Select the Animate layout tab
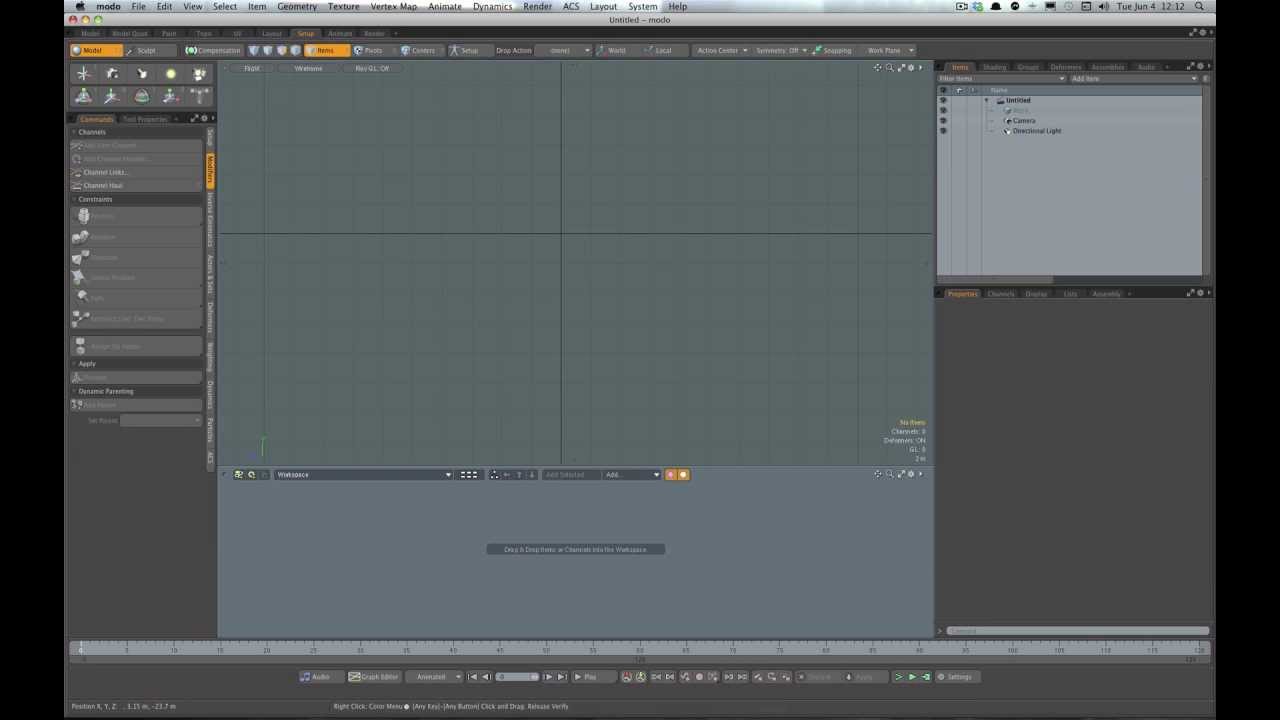Image resolution: width=1280 pixels, height=720 pixels. [340, 33]
